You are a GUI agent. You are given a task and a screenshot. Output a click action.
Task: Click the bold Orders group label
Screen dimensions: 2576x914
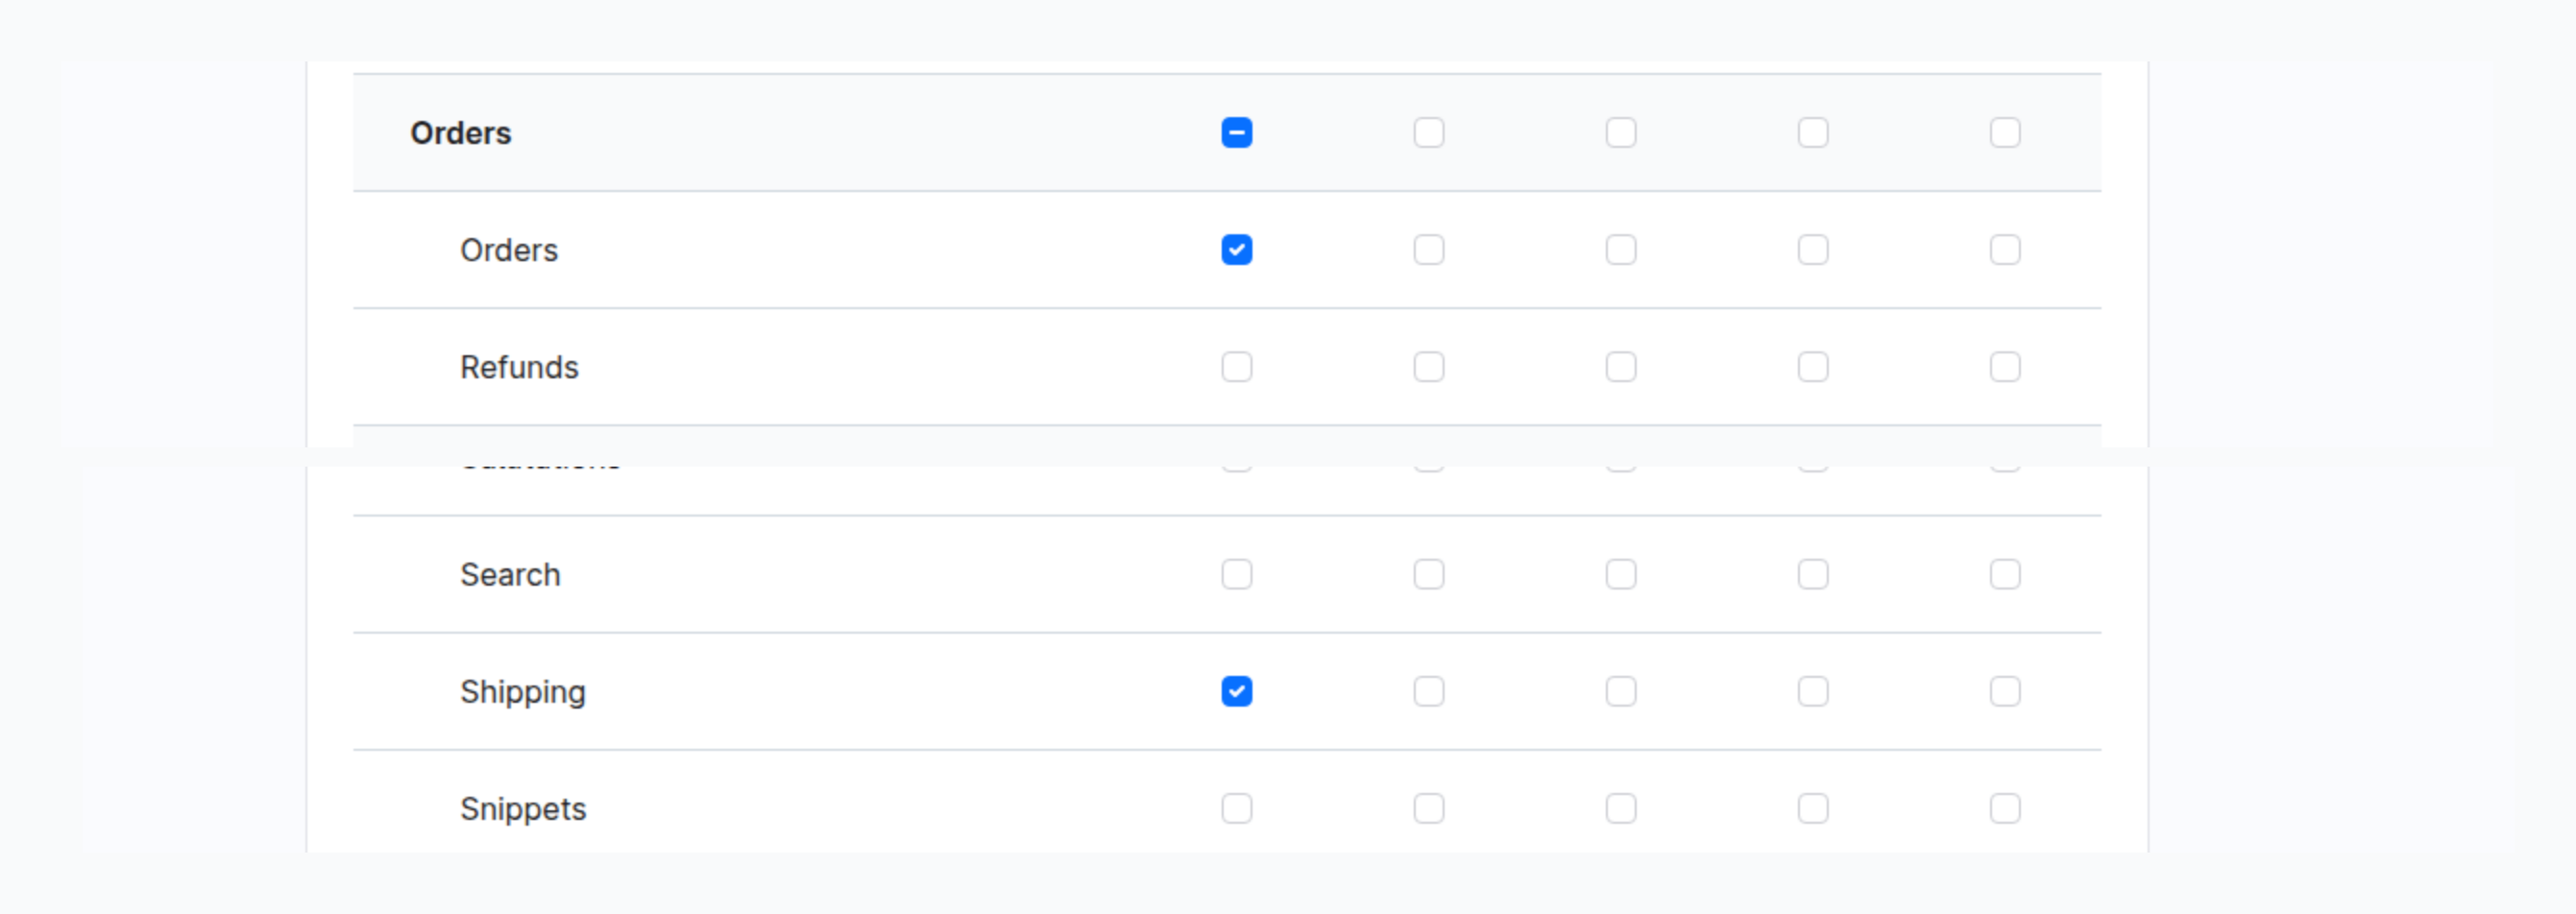click(460, 133)
